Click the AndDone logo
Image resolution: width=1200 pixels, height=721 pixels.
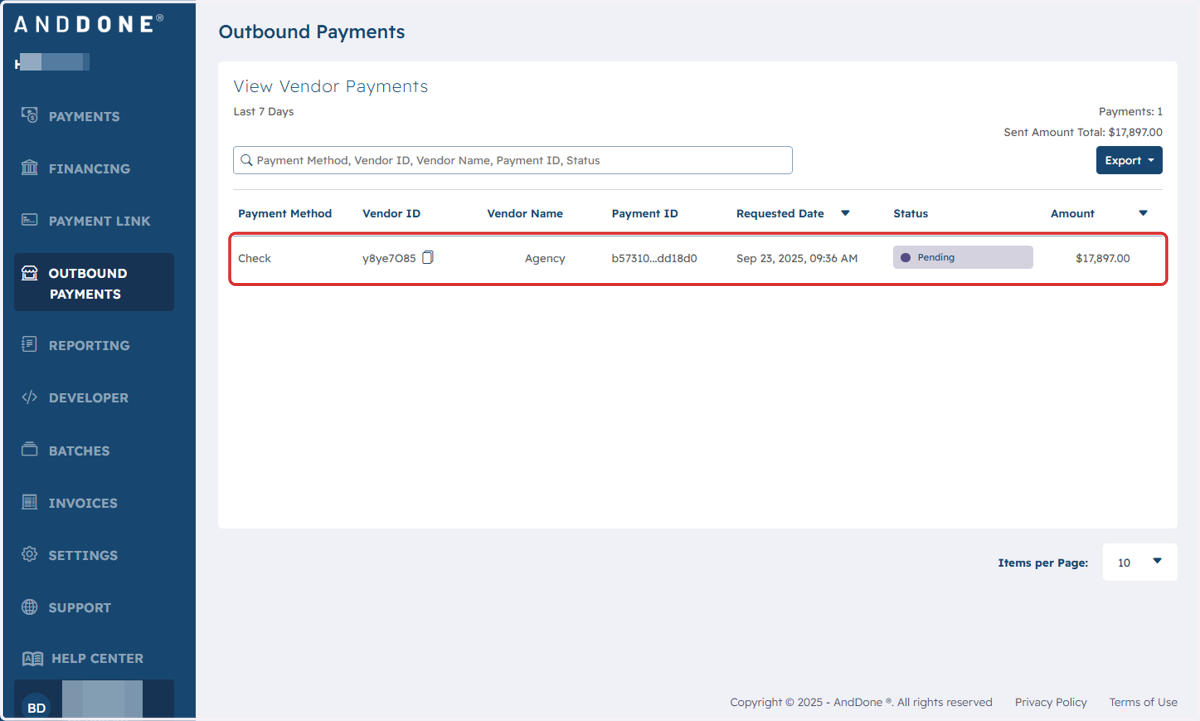[x=88, y=25]
